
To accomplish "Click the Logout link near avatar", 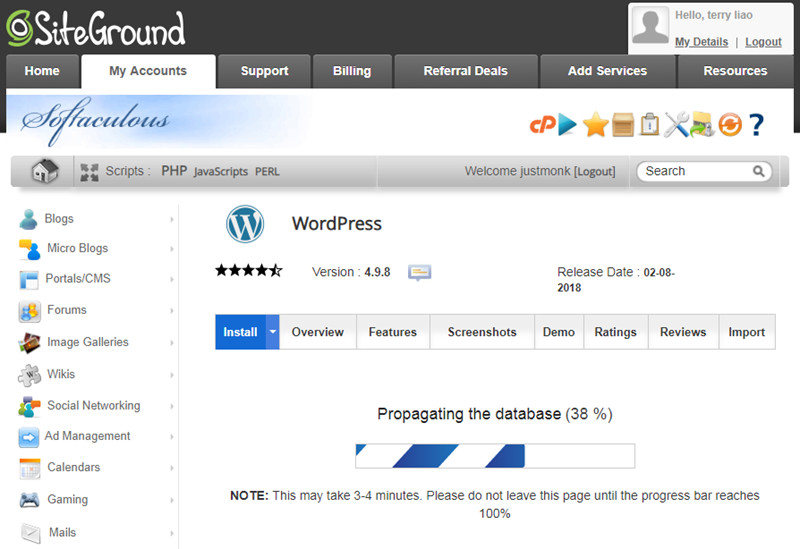I will point(763,42).
